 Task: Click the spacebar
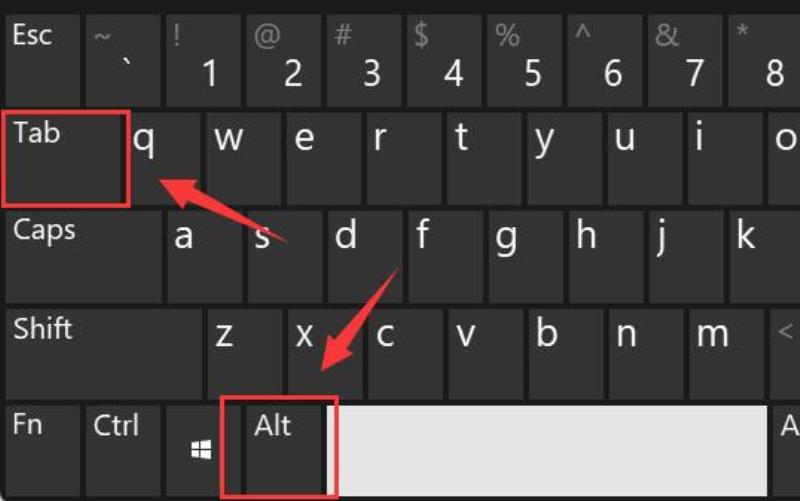550,450
